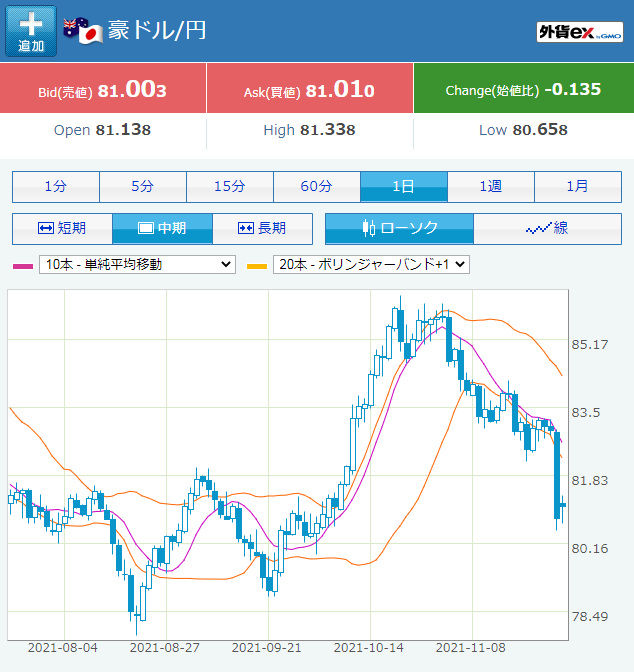Click the pink moving average color swatch
The image size is (634, 672).
coord(23,266)
